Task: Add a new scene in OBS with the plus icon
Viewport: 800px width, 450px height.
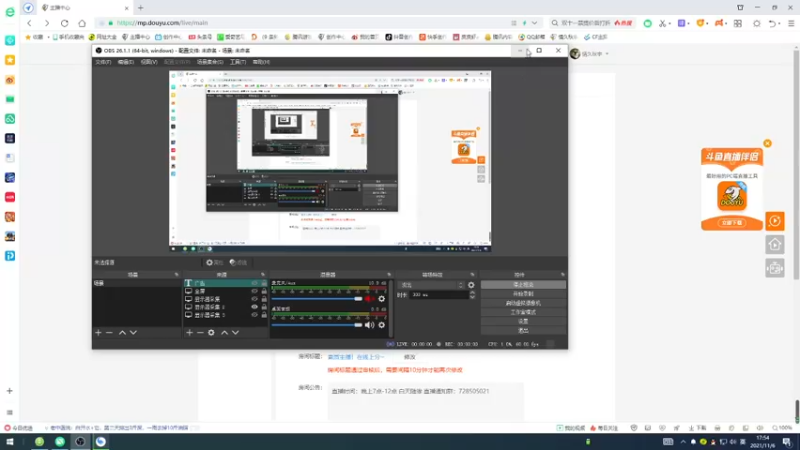Action: pyautogui.click(x=98, y=333)
